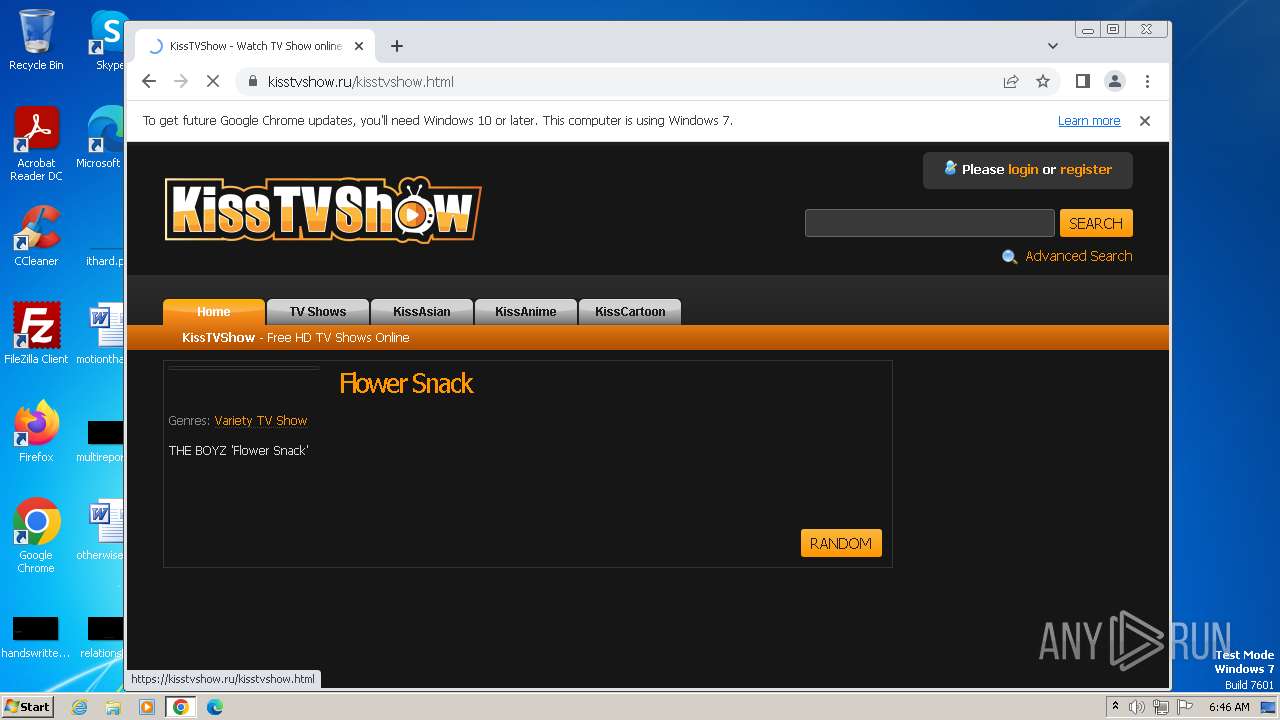Screen dimensions: 1280x720
Task: Click the network tray icon
Action: (x=1161, y=707)
